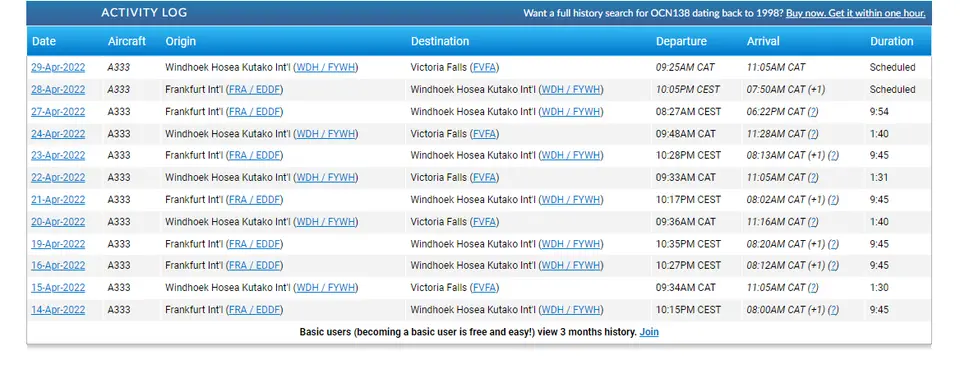Screen dimensions: 960x365
Task: Select the 9:54 duration value
Action: click(879, 111)
